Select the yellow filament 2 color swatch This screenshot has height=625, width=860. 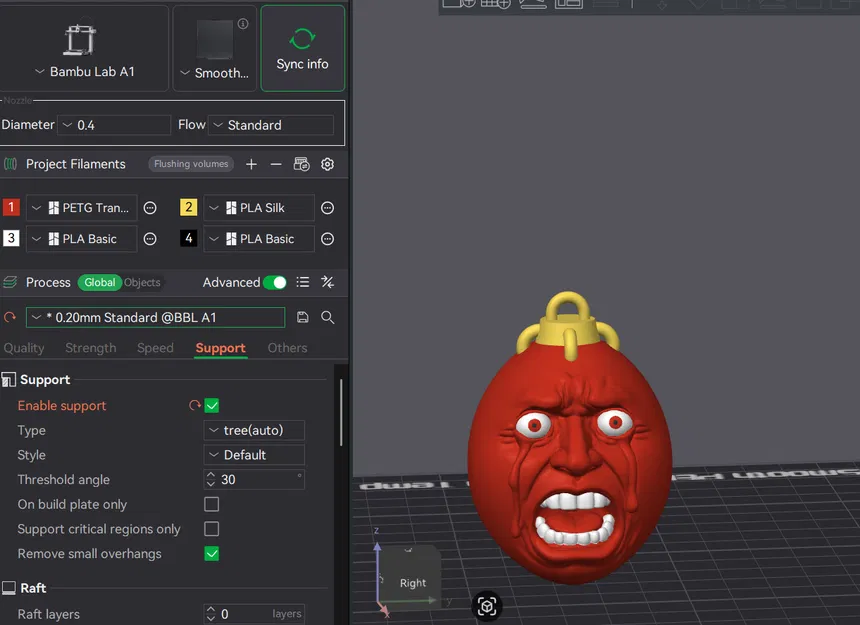(189, 207)
